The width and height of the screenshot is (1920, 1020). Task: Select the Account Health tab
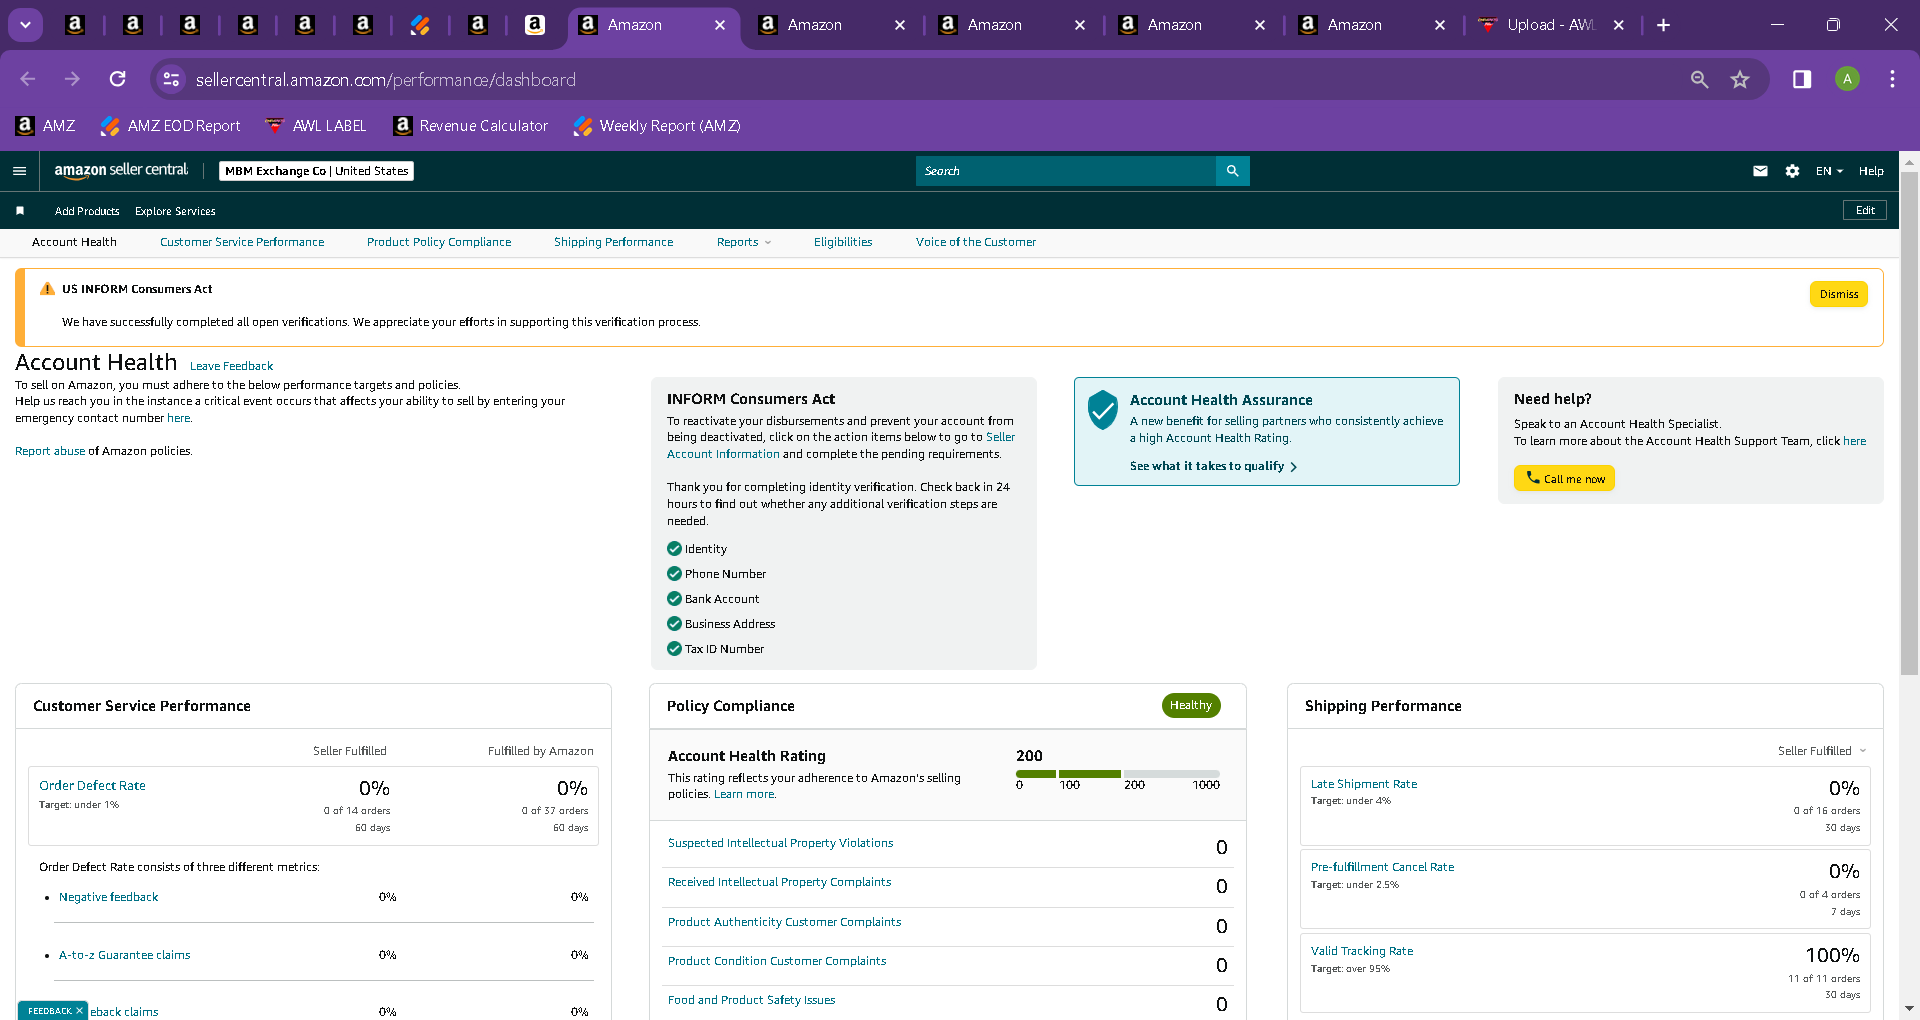point(74,242)
